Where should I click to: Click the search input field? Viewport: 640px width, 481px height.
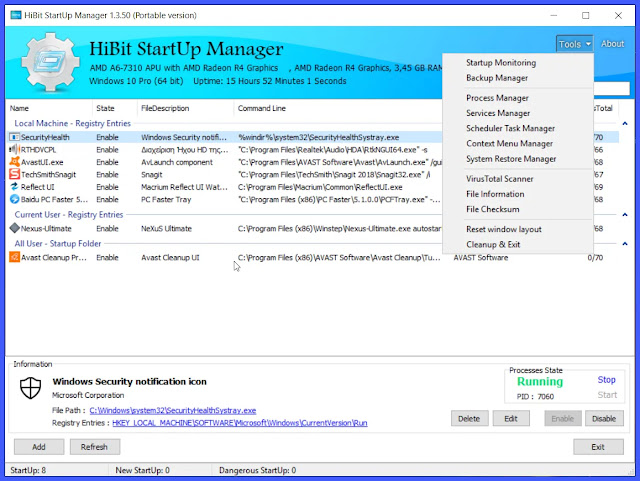[x=611, y=88]
